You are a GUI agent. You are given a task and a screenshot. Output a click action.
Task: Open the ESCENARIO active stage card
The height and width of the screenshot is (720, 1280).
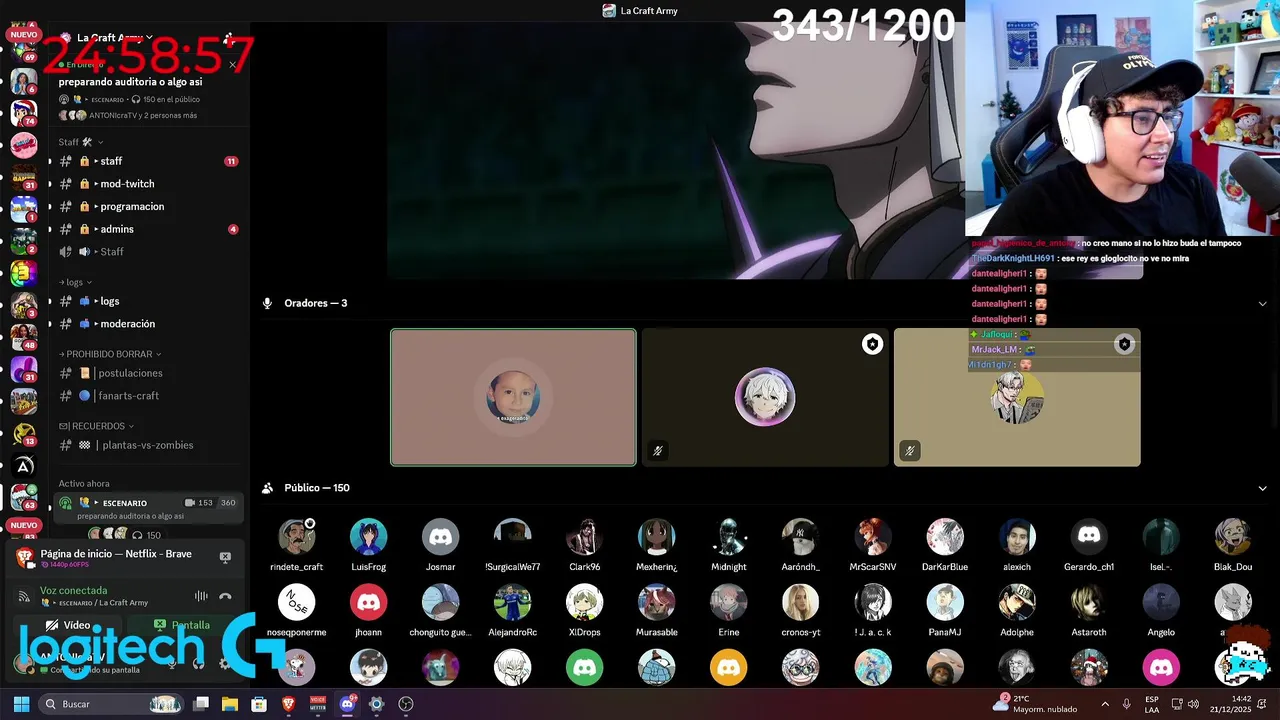pyautogui.click(x=148, y=509)
